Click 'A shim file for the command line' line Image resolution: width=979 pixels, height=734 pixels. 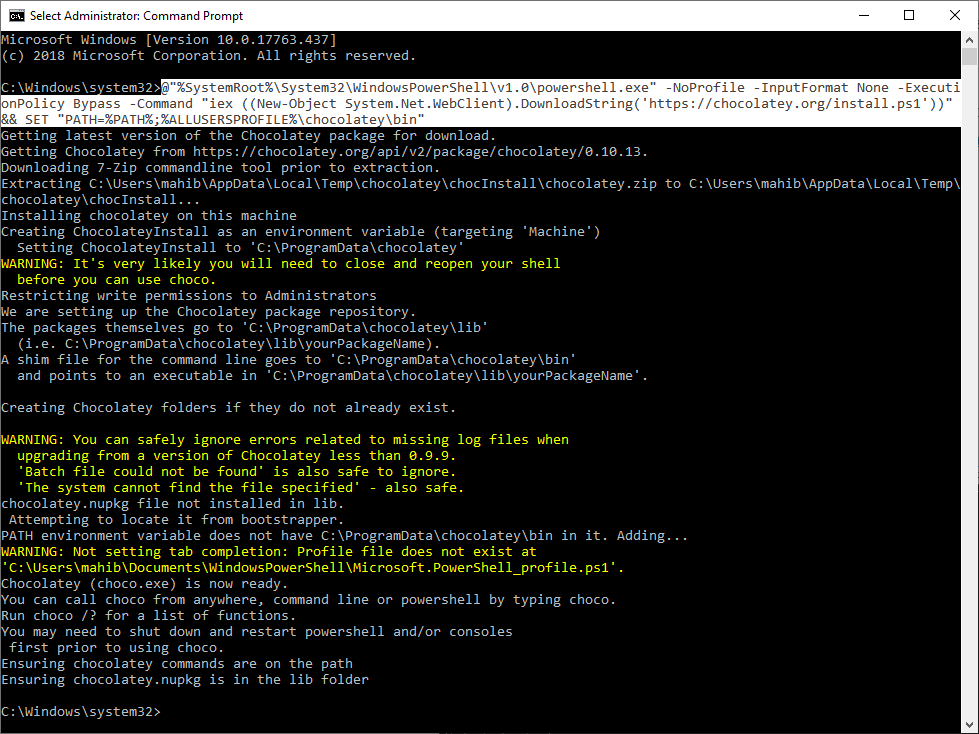click(288, 360)
